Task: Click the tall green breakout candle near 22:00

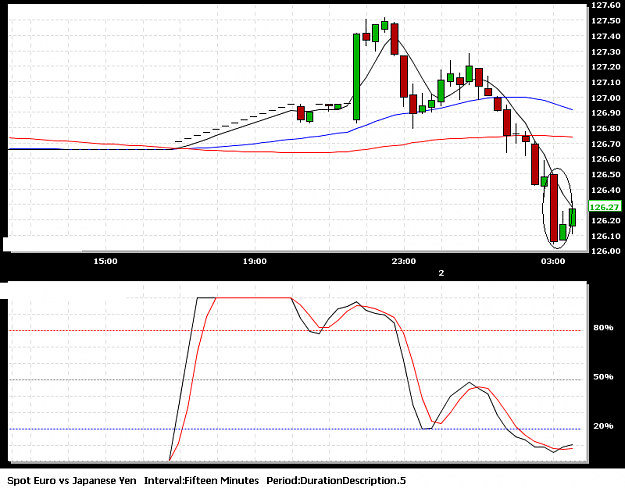Action: point(356,77)
